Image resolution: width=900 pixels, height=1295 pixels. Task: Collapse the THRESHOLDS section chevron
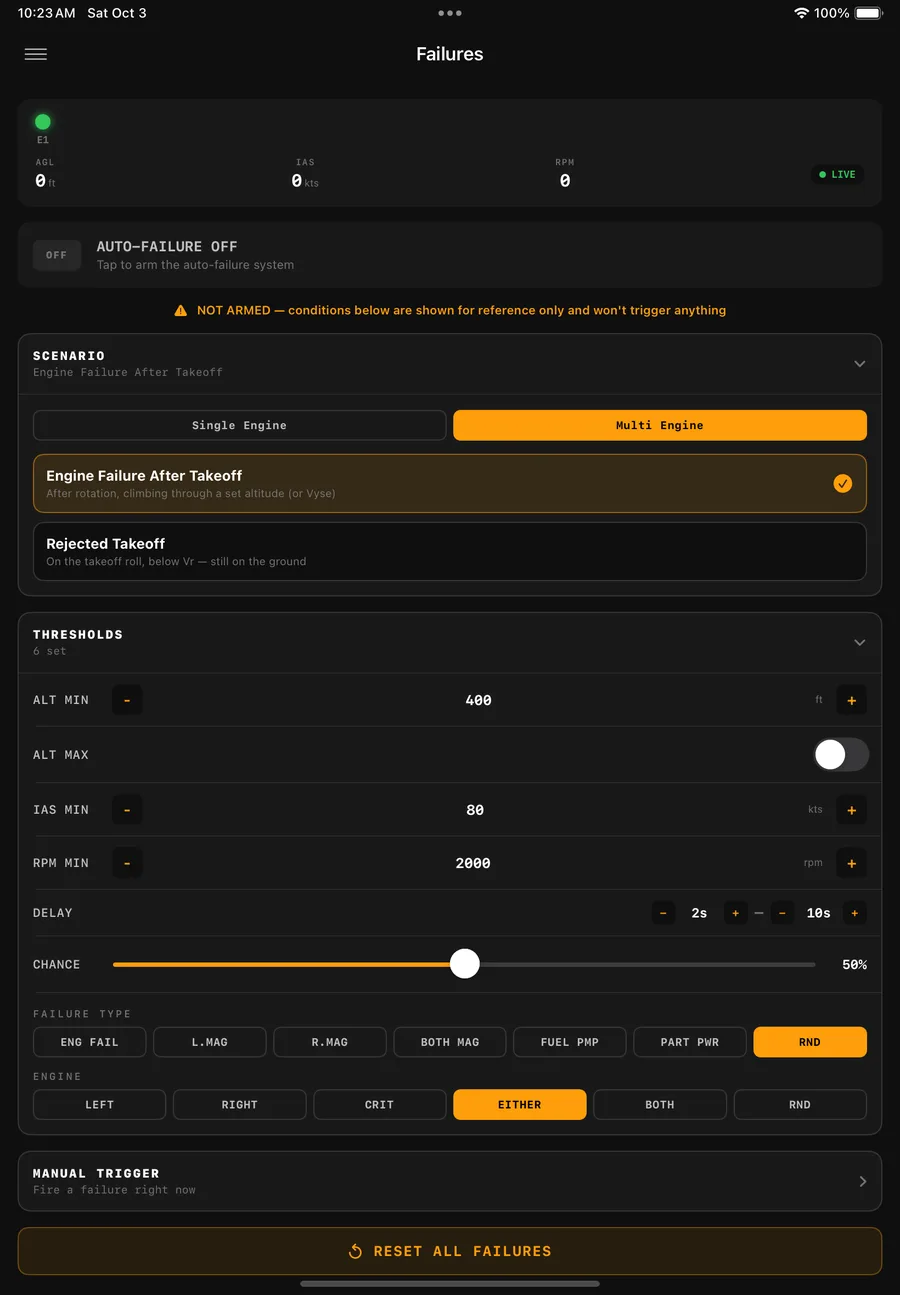860,643
